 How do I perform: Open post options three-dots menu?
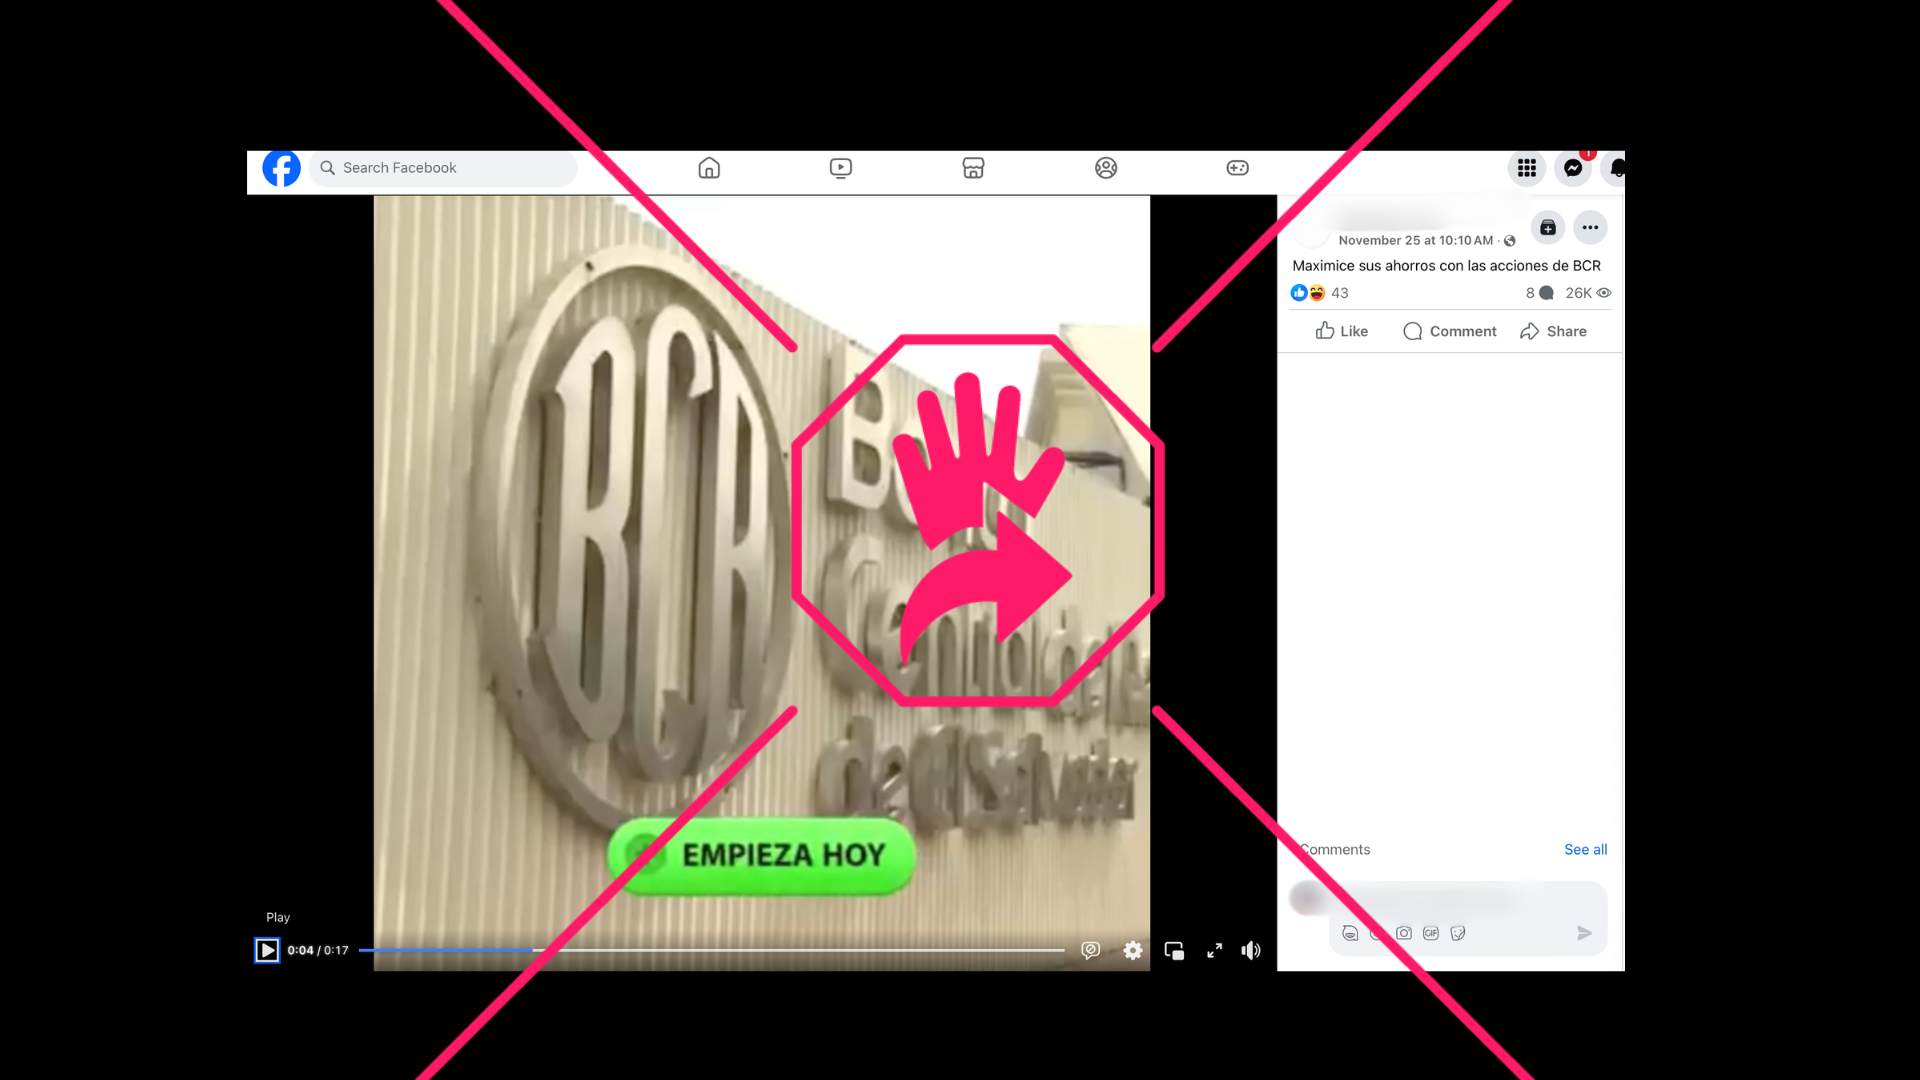click(x=1590, y=228)
